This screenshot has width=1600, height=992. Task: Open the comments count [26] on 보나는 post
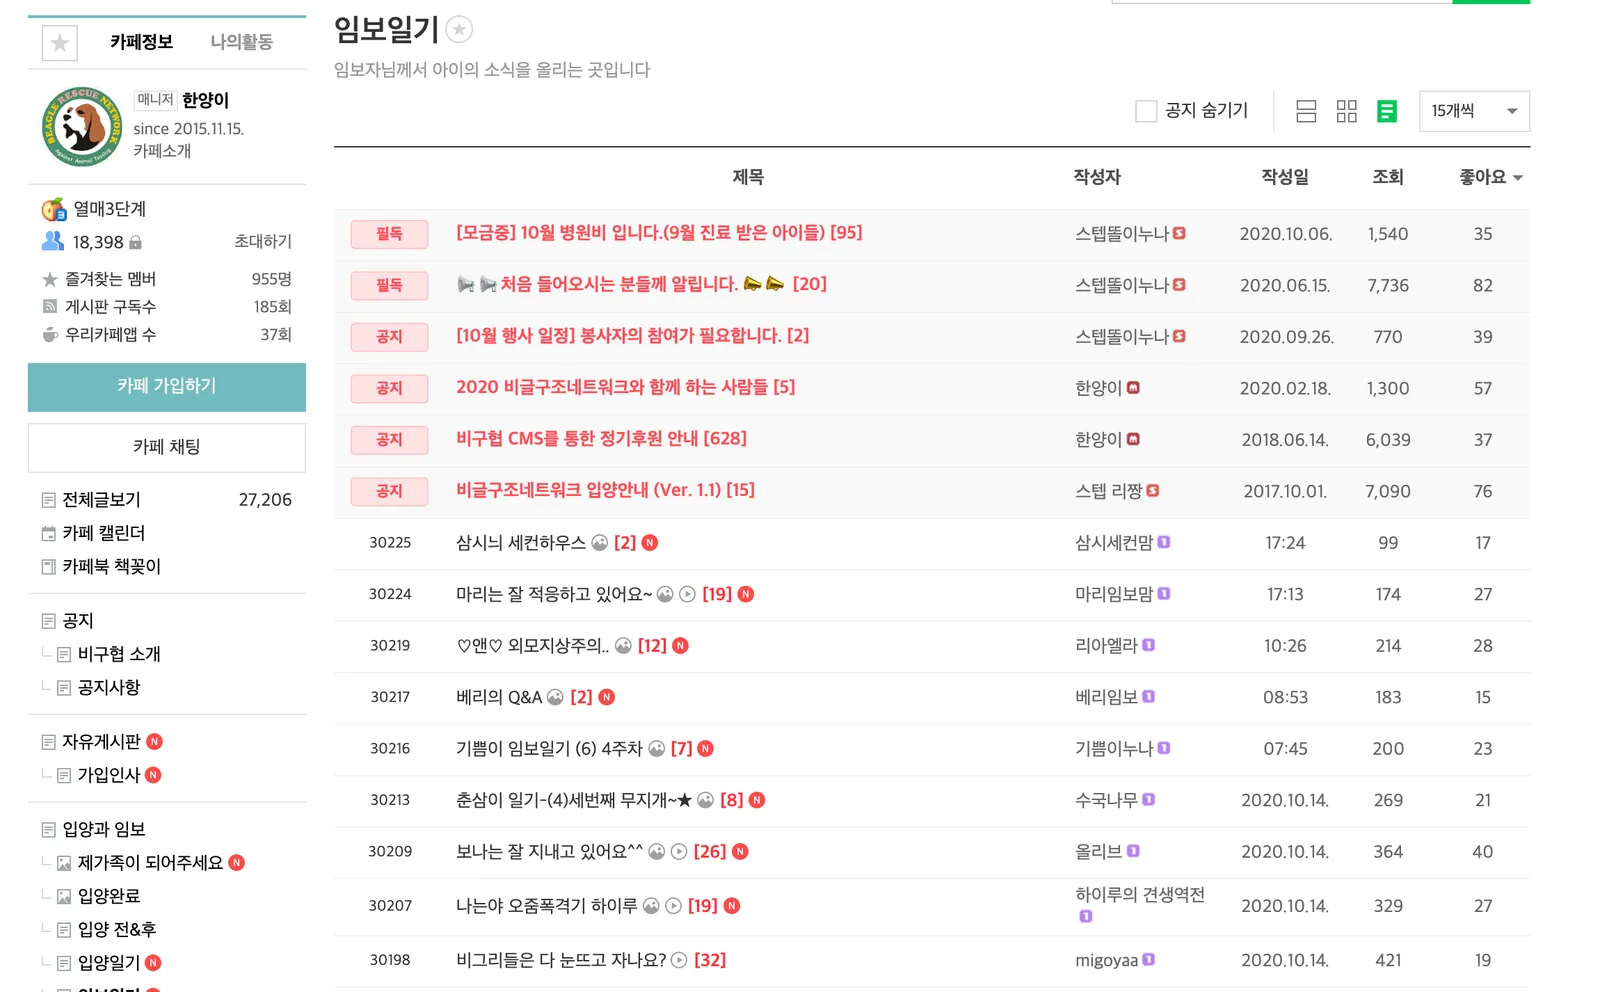[x=710, y=852]
